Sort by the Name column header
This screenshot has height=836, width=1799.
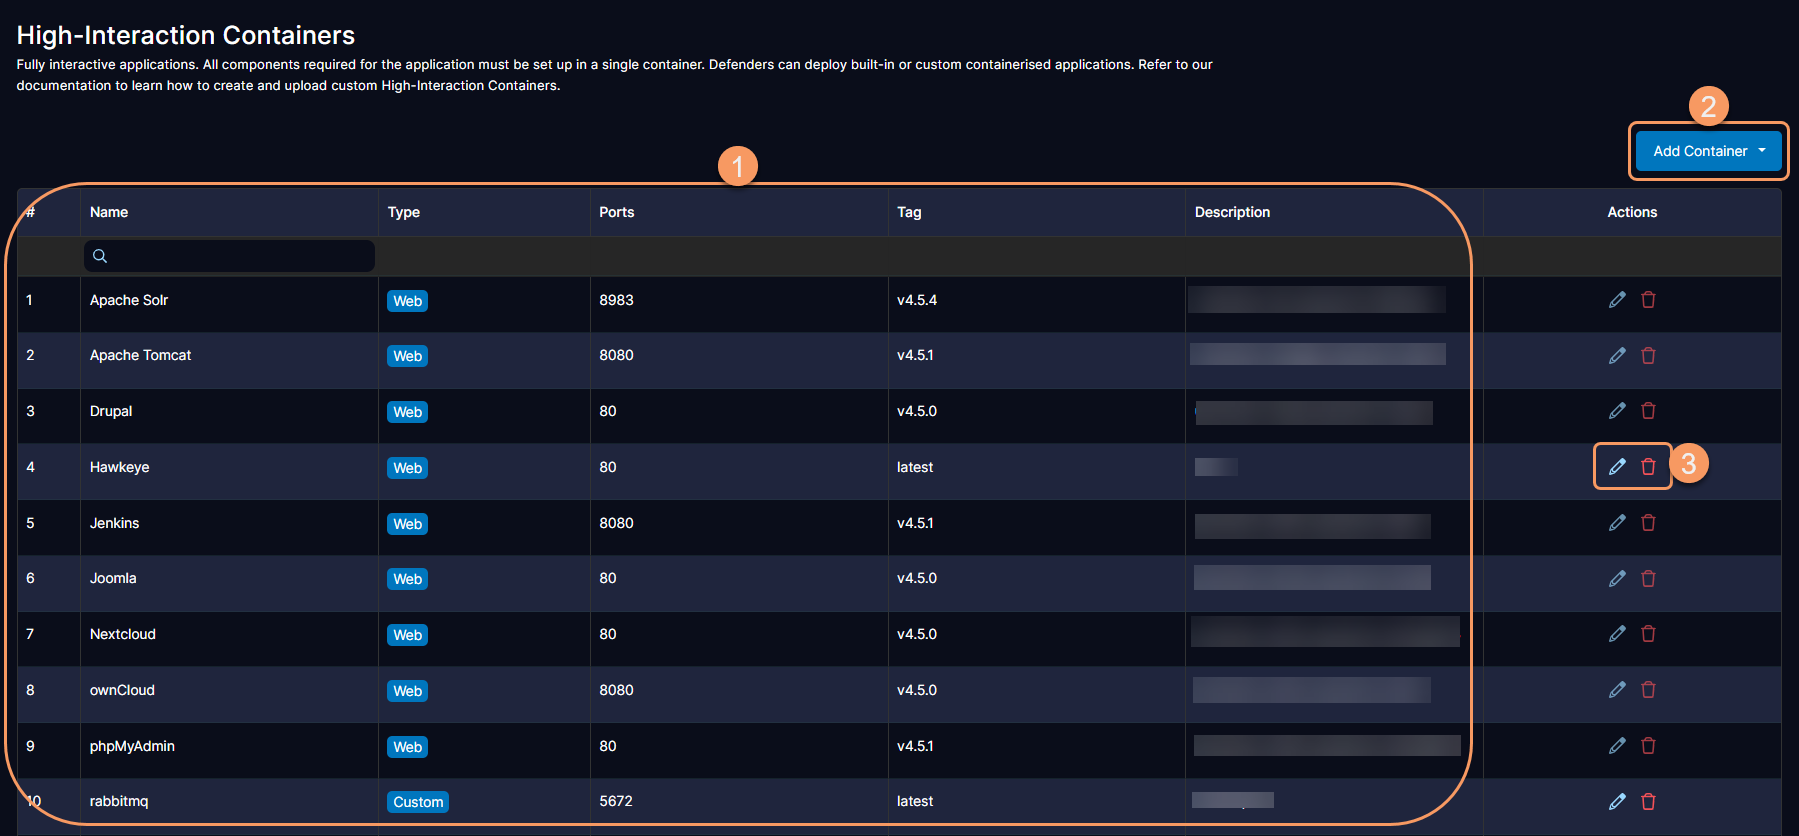coord(109,212)
